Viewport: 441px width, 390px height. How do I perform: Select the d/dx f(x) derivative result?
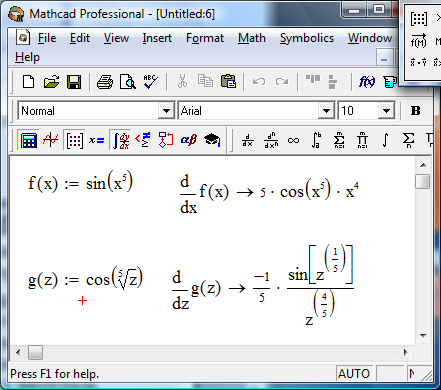click(x=269, y=194)
